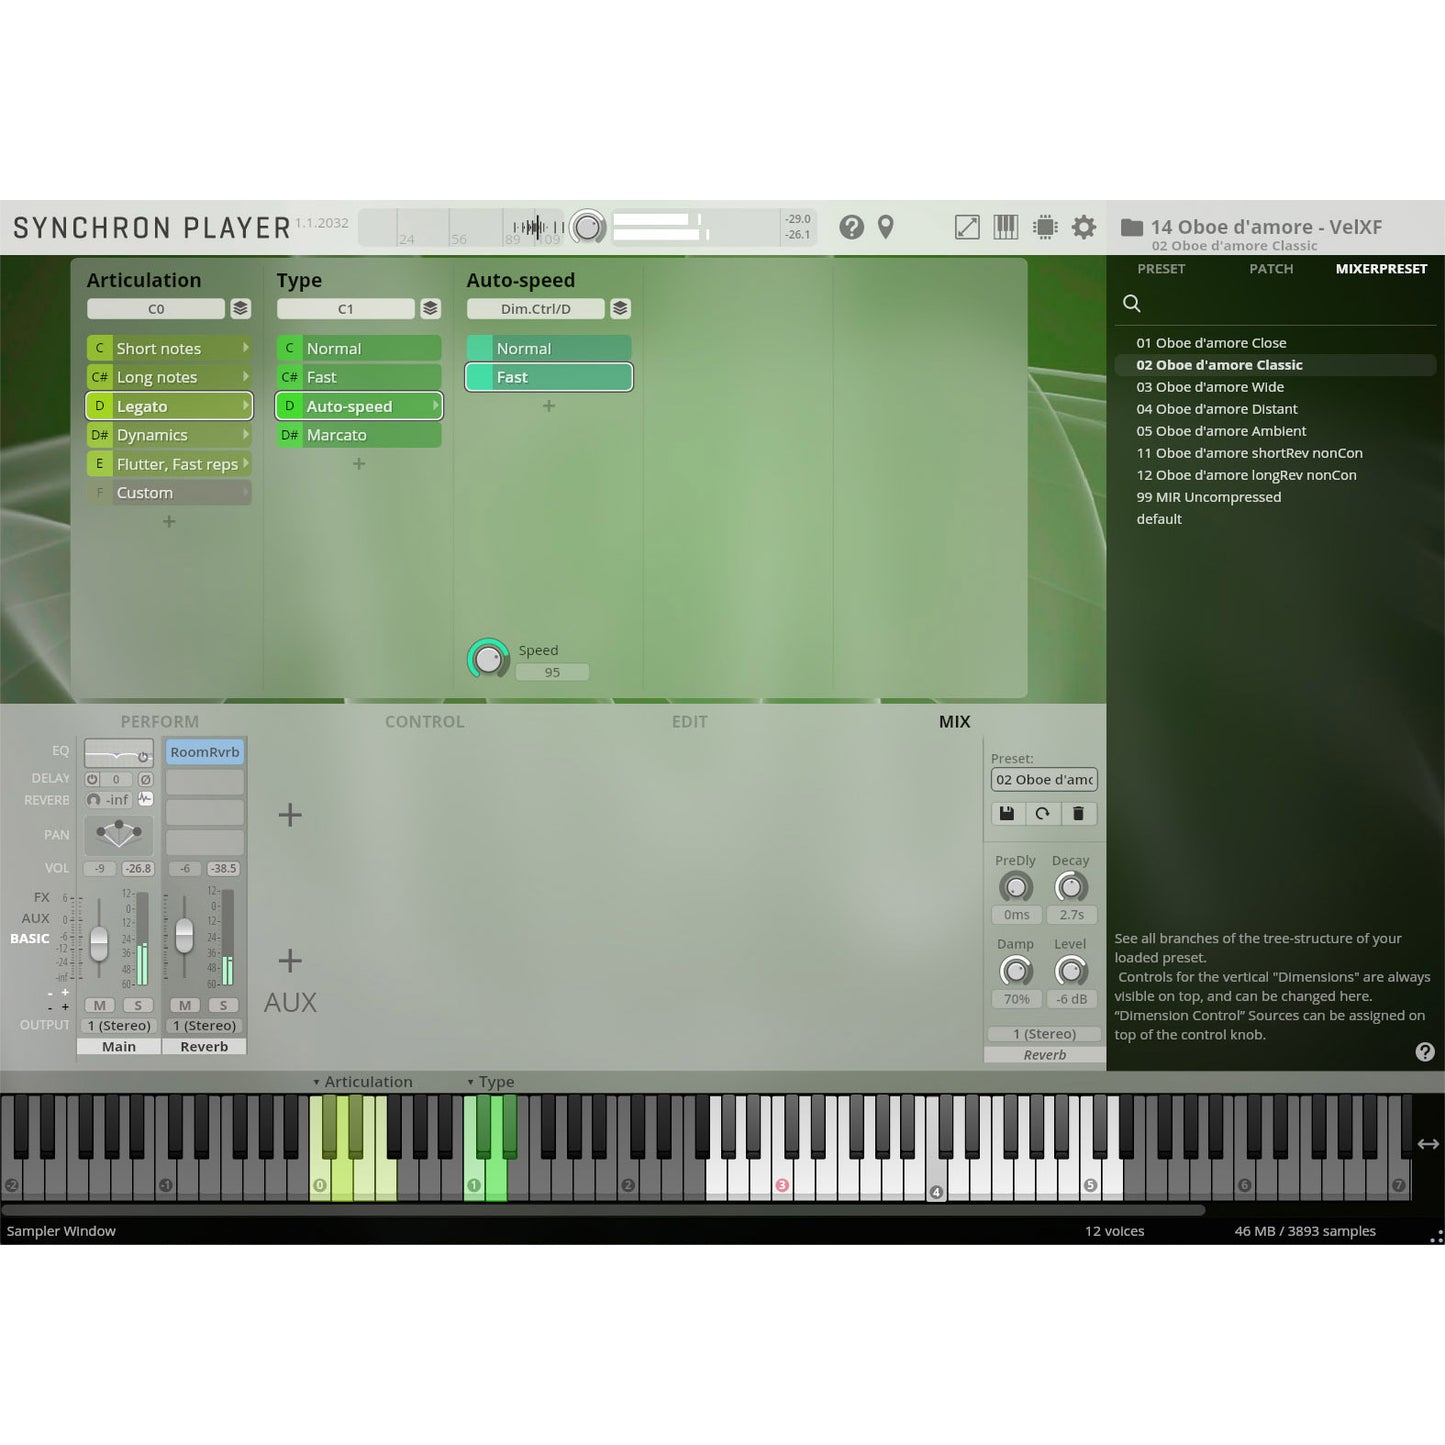Switch to the PATCH tab

point(1270,269)
